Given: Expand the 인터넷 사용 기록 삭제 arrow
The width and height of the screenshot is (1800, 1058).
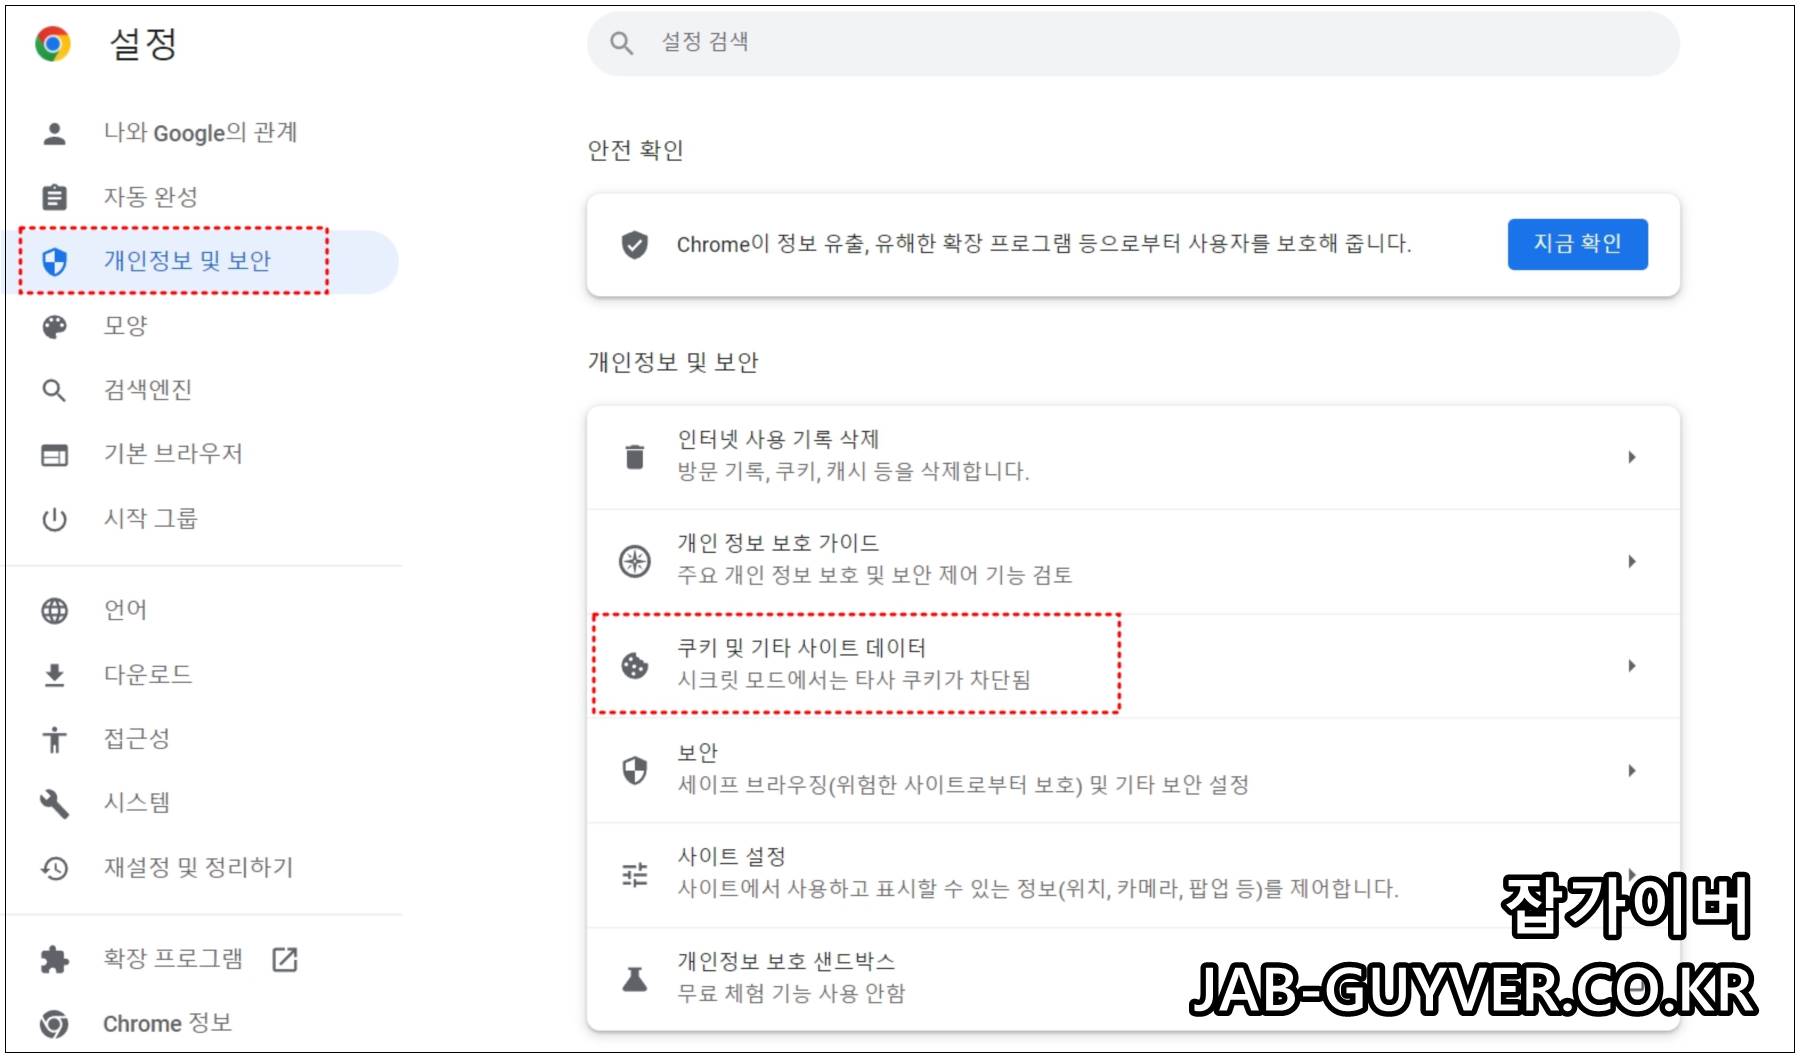Looking at the screenshot, I should tap(1631, 457).
